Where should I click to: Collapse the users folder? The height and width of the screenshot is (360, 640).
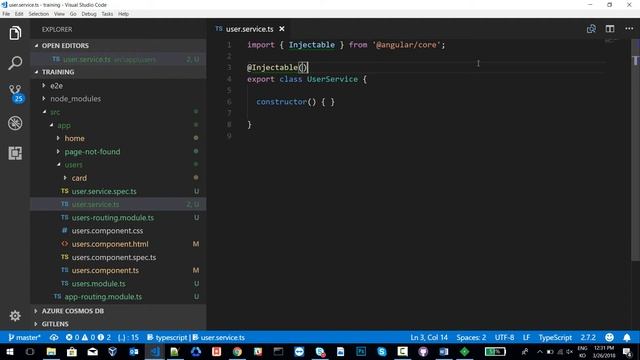coord(118,165)
